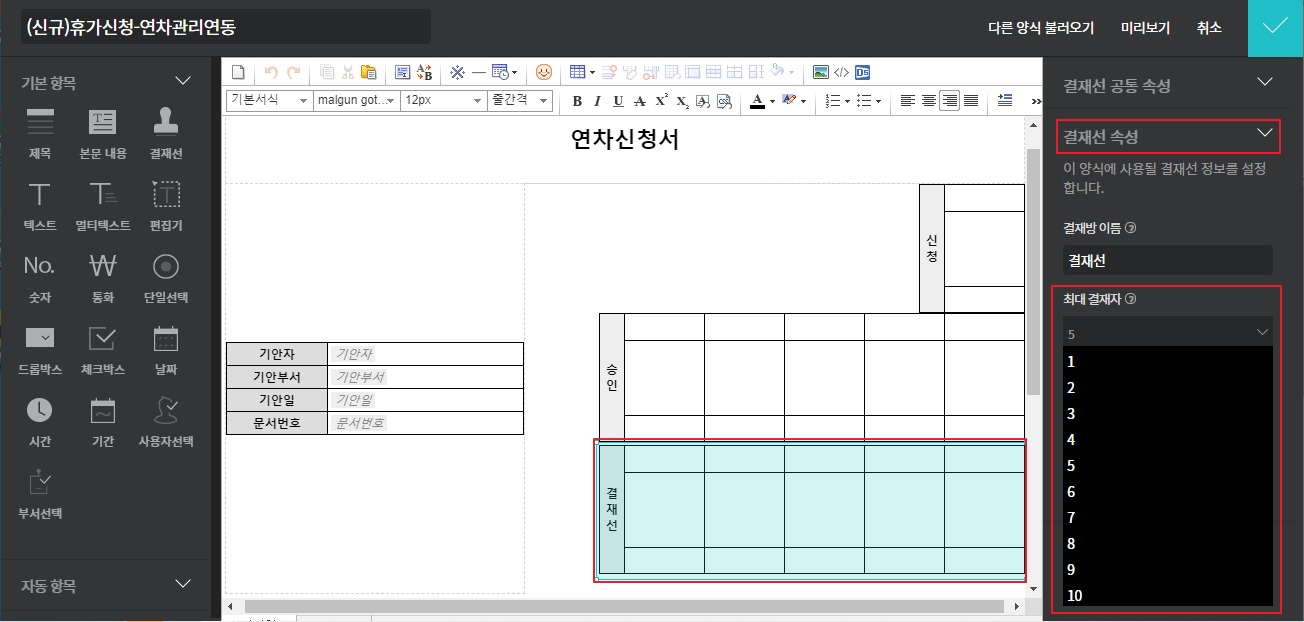Toggle underline text formatting
The width and height of the screenshot is (1304, 622).
pos(618,101)
